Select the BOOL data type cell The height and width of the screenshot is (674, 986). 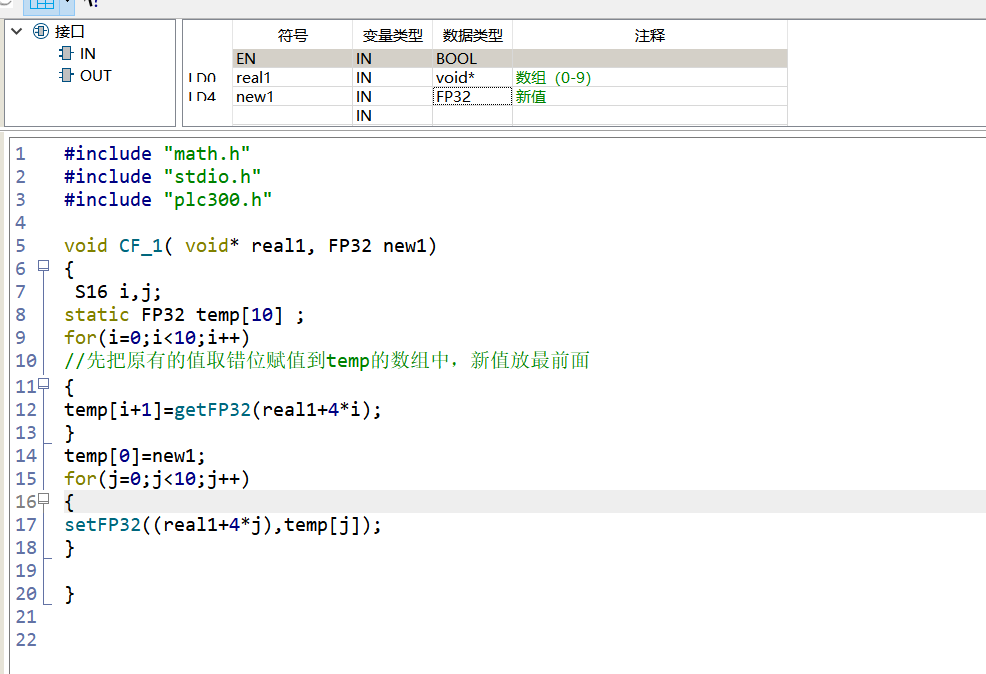(x=472, y=58)
